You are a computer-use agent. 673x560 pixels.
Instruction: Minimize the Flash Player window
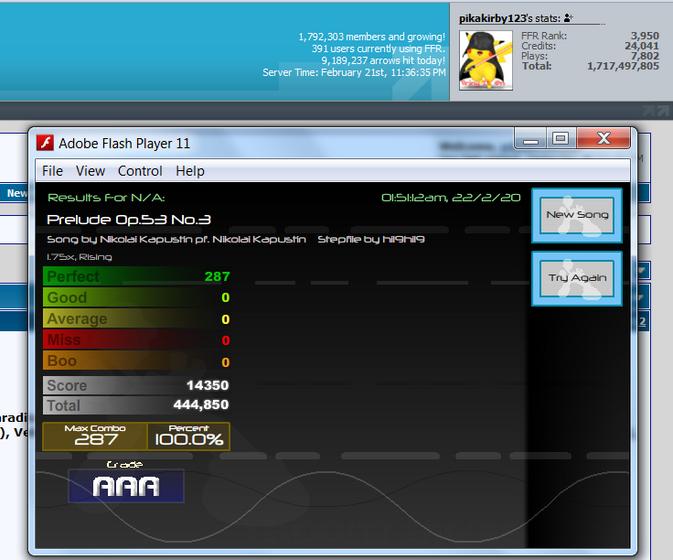(x=531, y=139)
